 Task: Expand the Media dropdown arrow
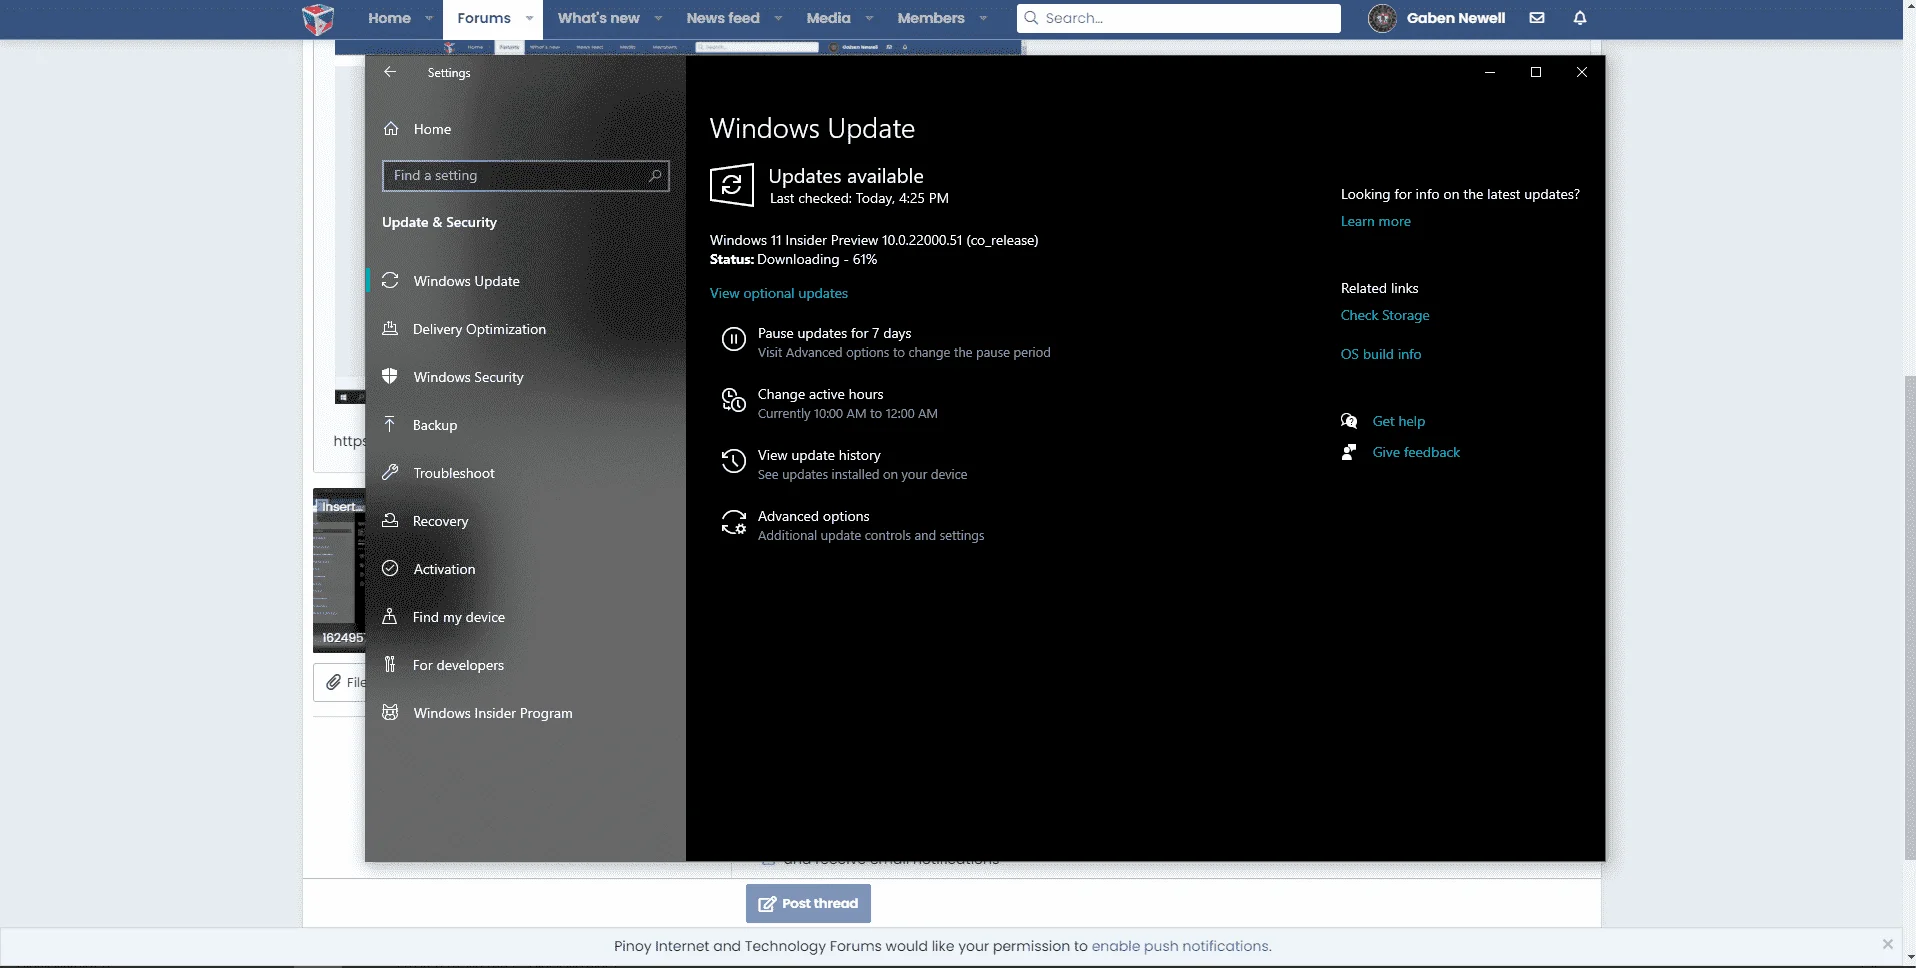(x=869, y=18)
